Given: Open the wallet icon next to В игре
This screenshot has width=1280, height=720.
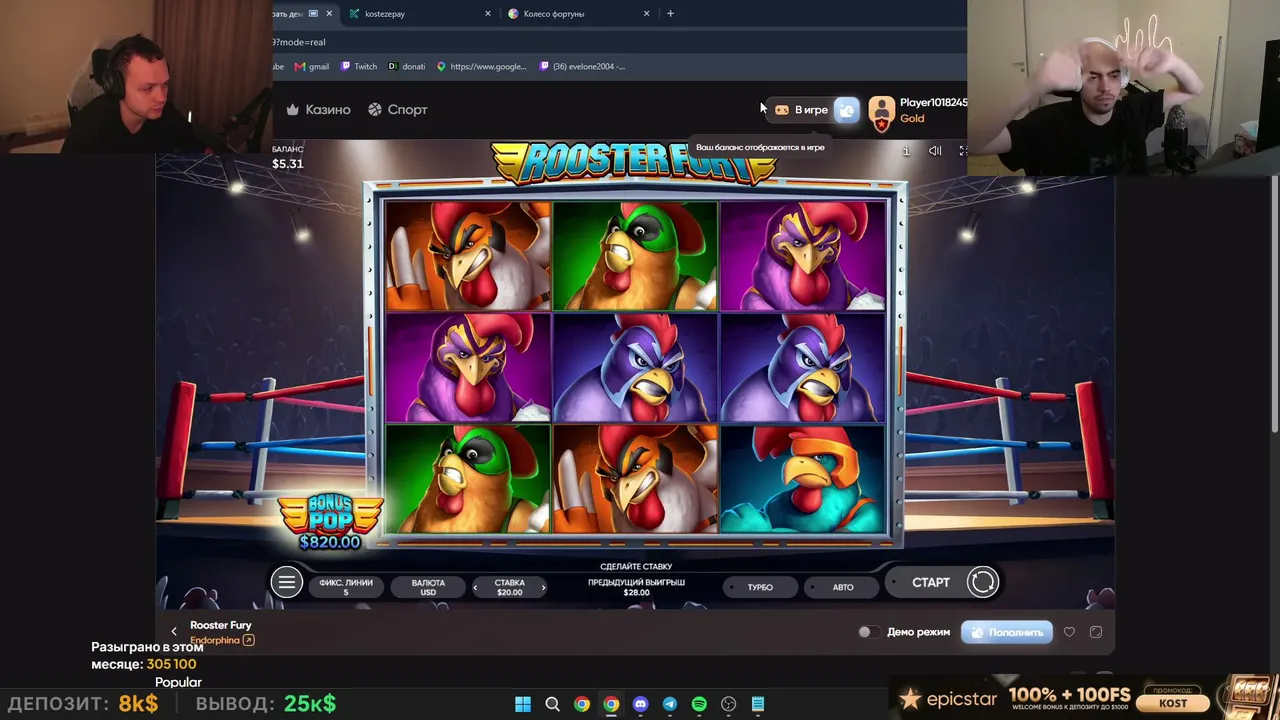Looking at the screenshot, I should [846, 110].
